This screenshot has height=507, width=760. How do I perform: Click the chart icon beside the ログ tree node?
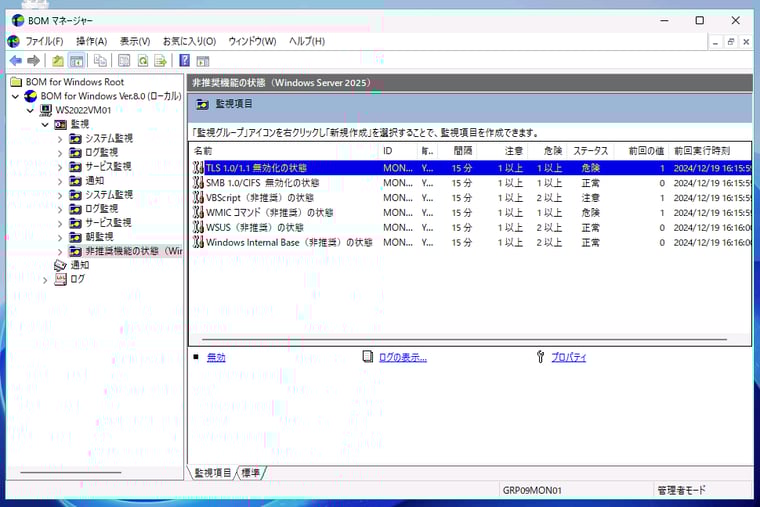61,279
